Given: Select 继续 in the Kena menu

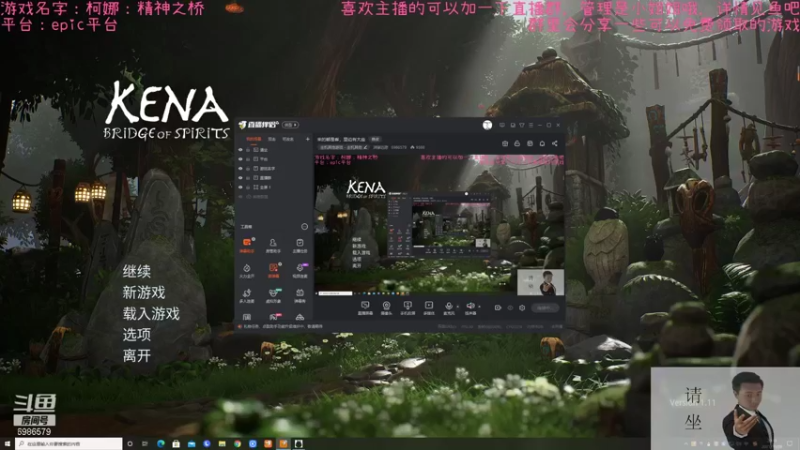Looking at the screenshot, I should coord(137,271).
